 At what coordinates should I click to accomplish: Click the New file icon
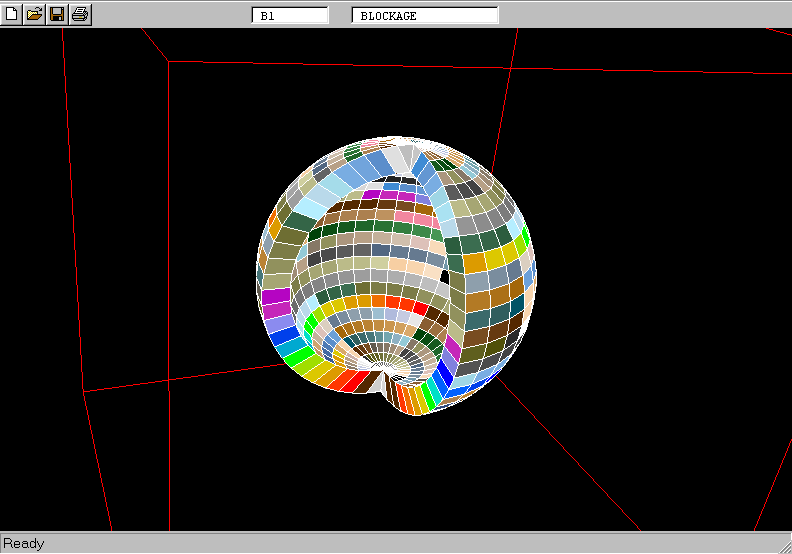12,14
